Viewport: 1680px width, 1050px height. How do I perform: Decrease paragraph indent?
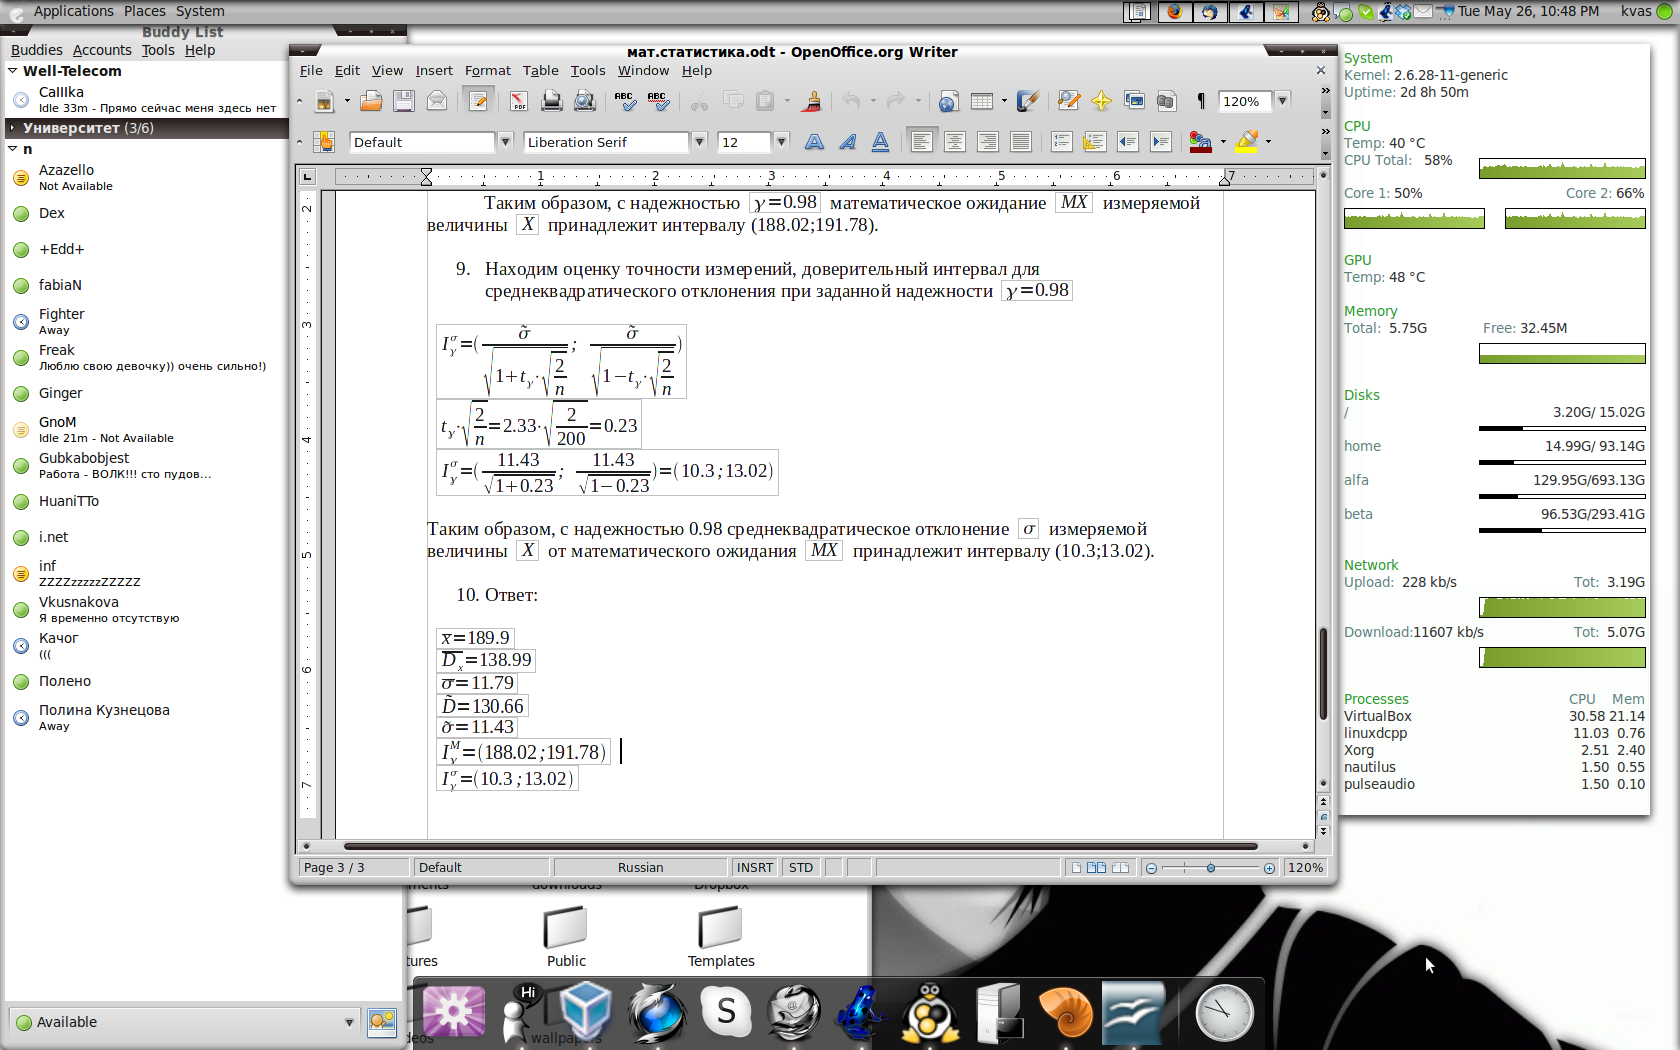(x=1128, y=142)
